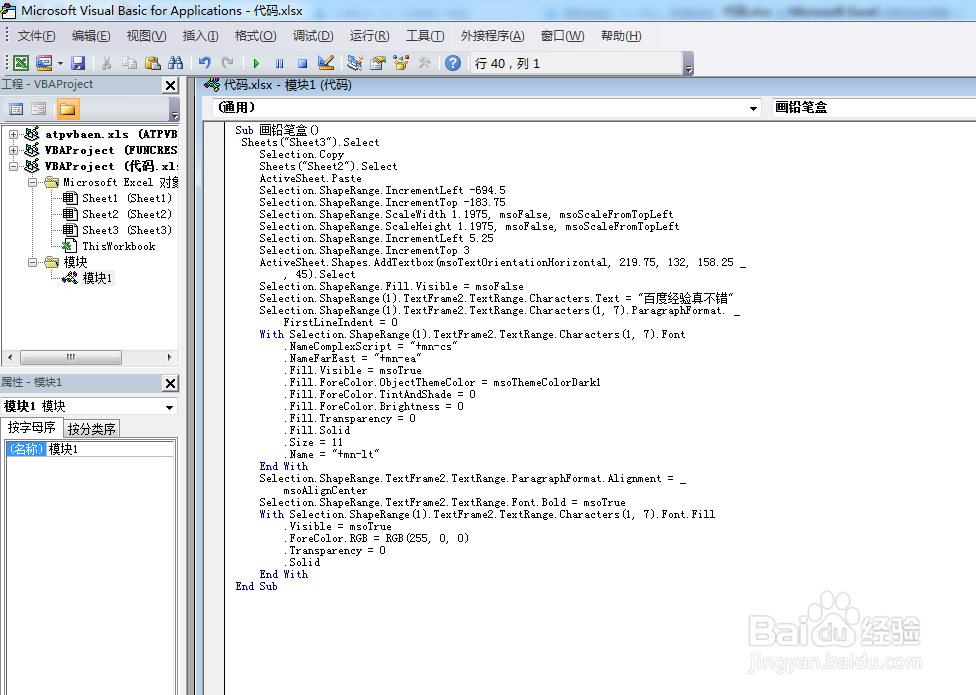Image resolution: width=976 pixels, height=695 pixels.
Task: Click the 行 40, 列 1 position indicator
Action: click(576, 63)
